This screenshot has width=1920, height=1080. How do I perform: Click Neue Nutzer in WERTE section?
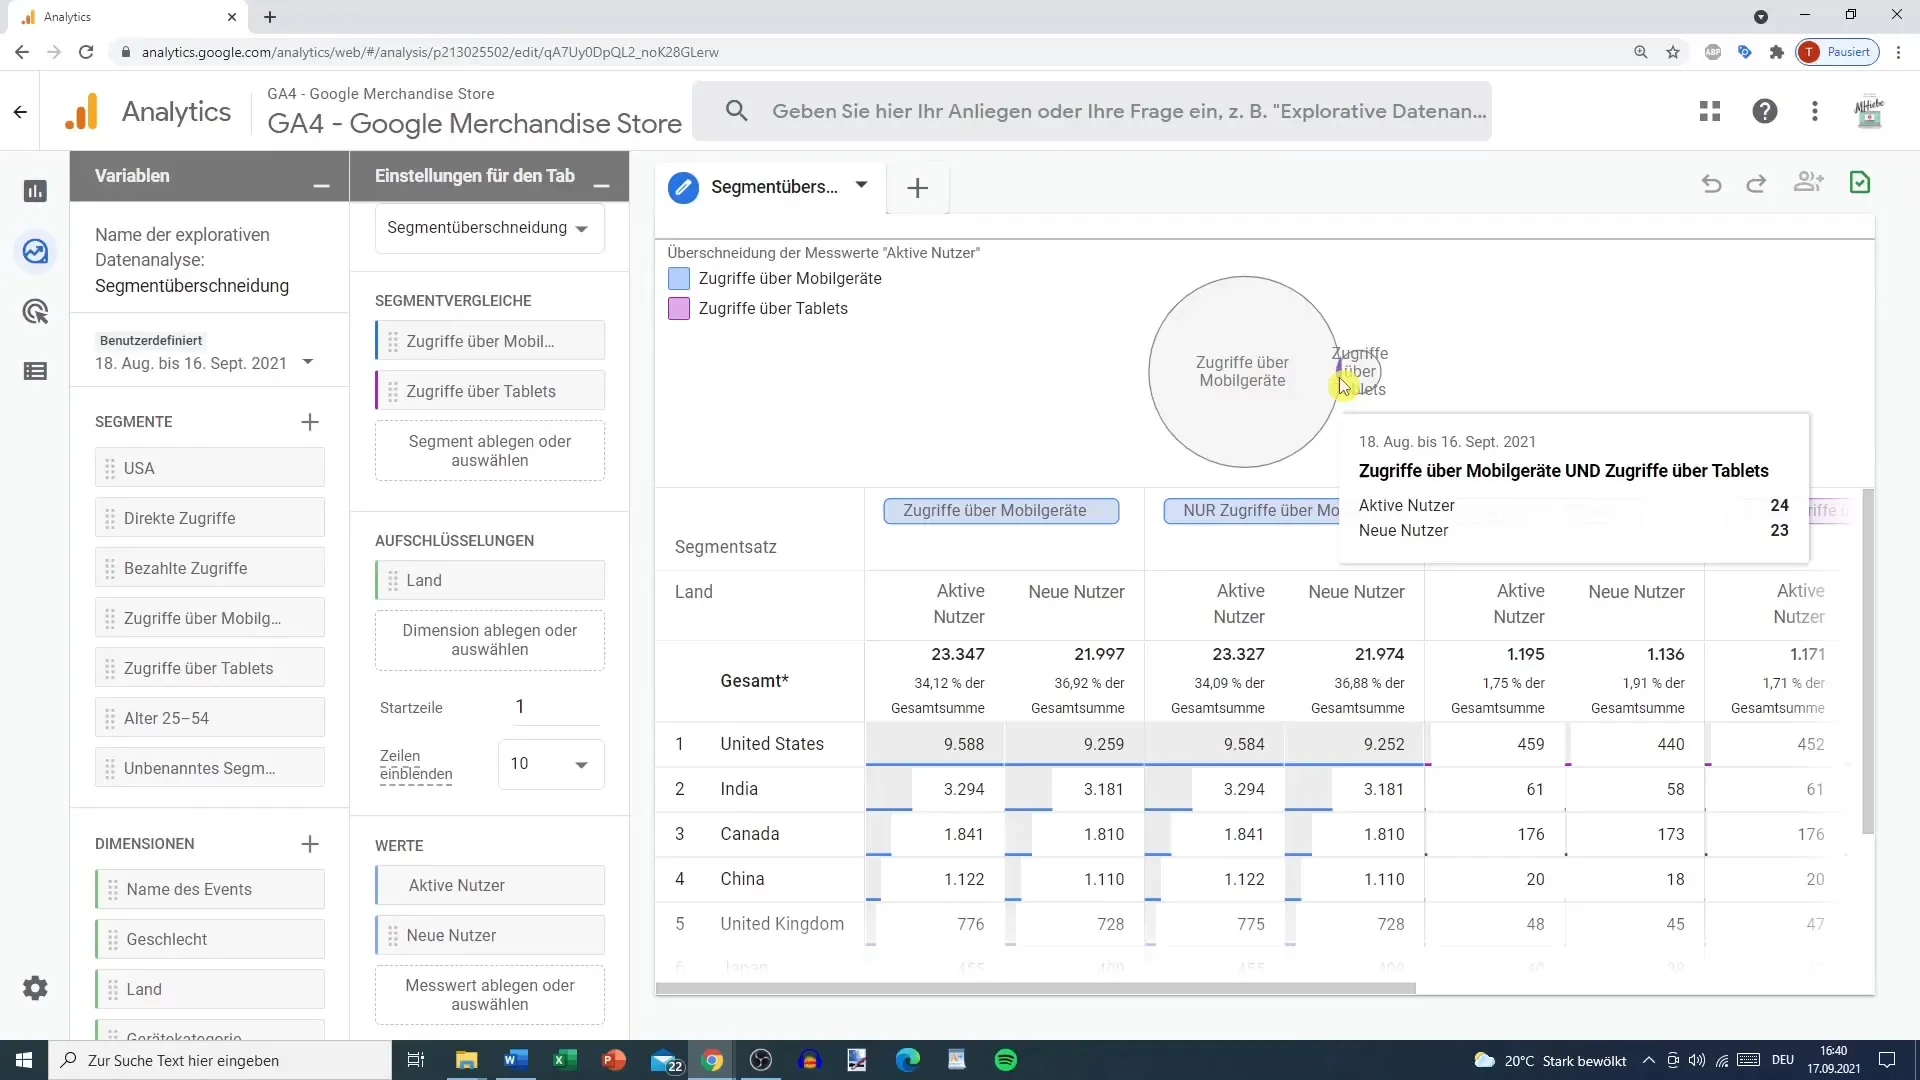click(490, 935)
